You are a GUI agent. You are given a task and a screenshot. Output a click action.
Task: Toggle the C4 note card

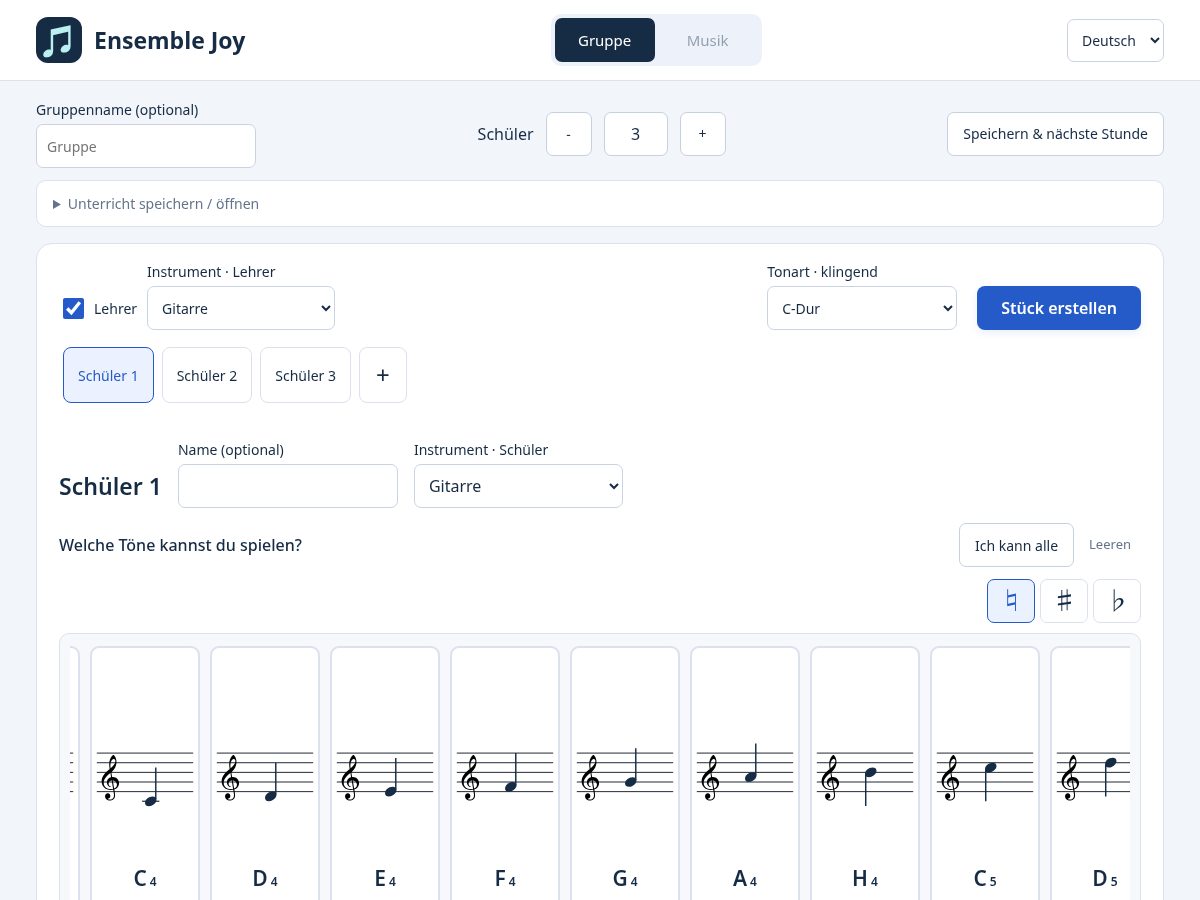tap(145, 773)
